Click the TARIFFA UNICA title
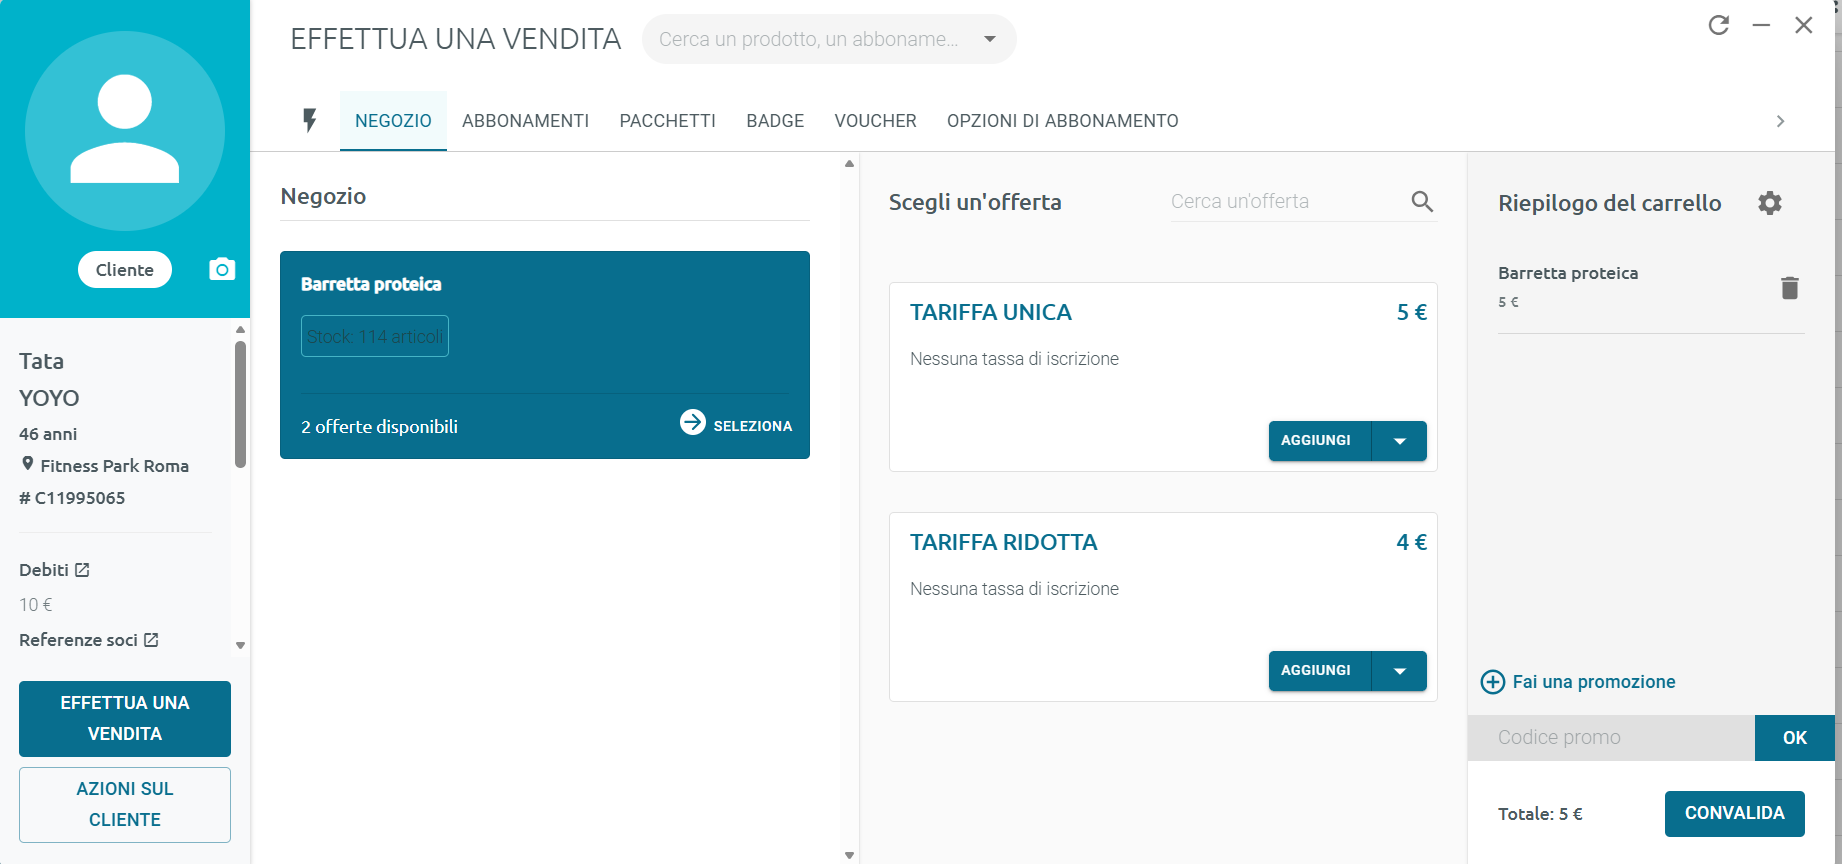 point(990,312)
